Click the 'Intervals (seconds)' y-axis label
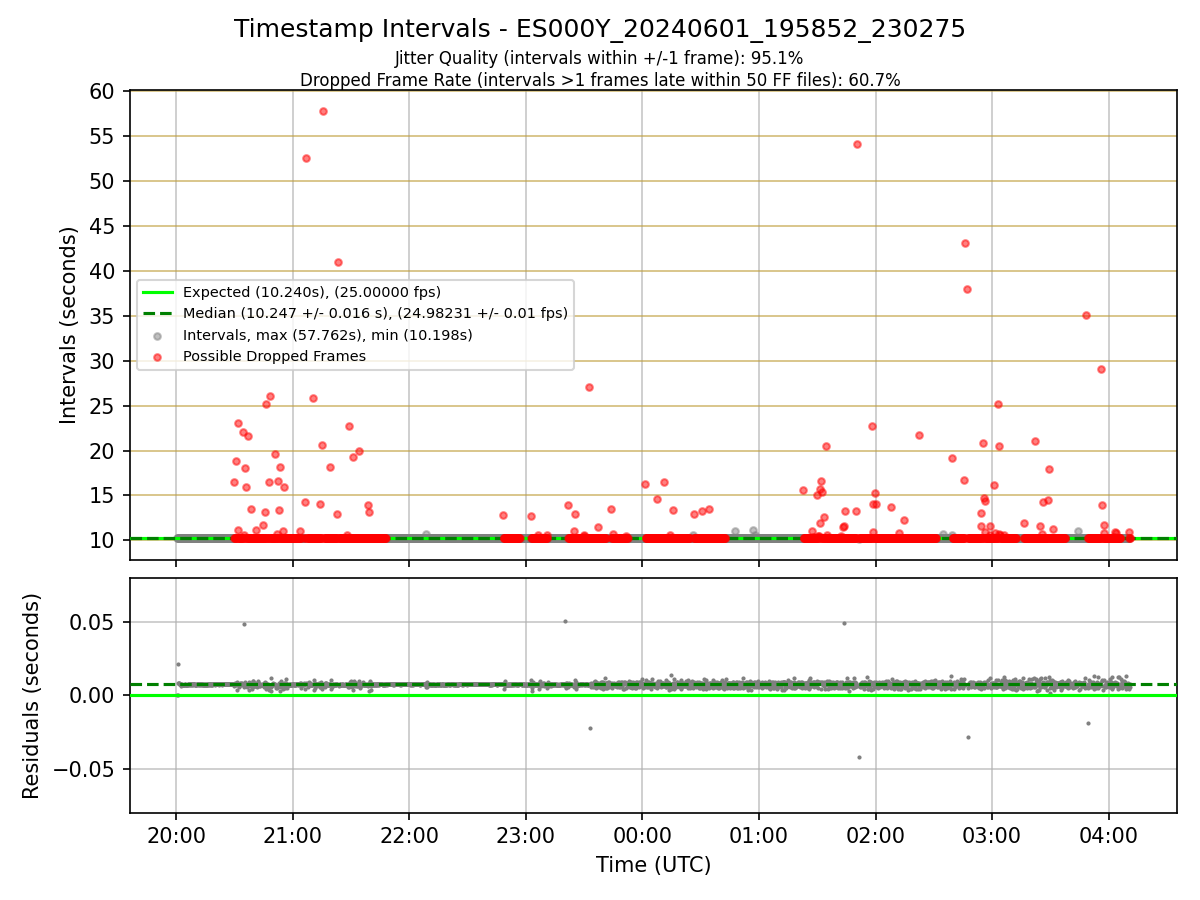This screenshot has height=900, width=1200. click(68, 325)
